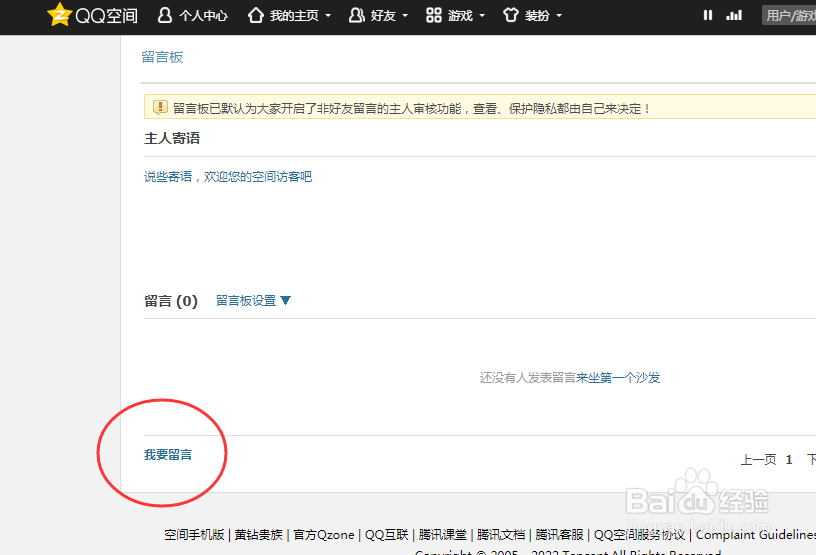Click the QQ空间 star logo
816x555 pixels.
coord(59,15)
